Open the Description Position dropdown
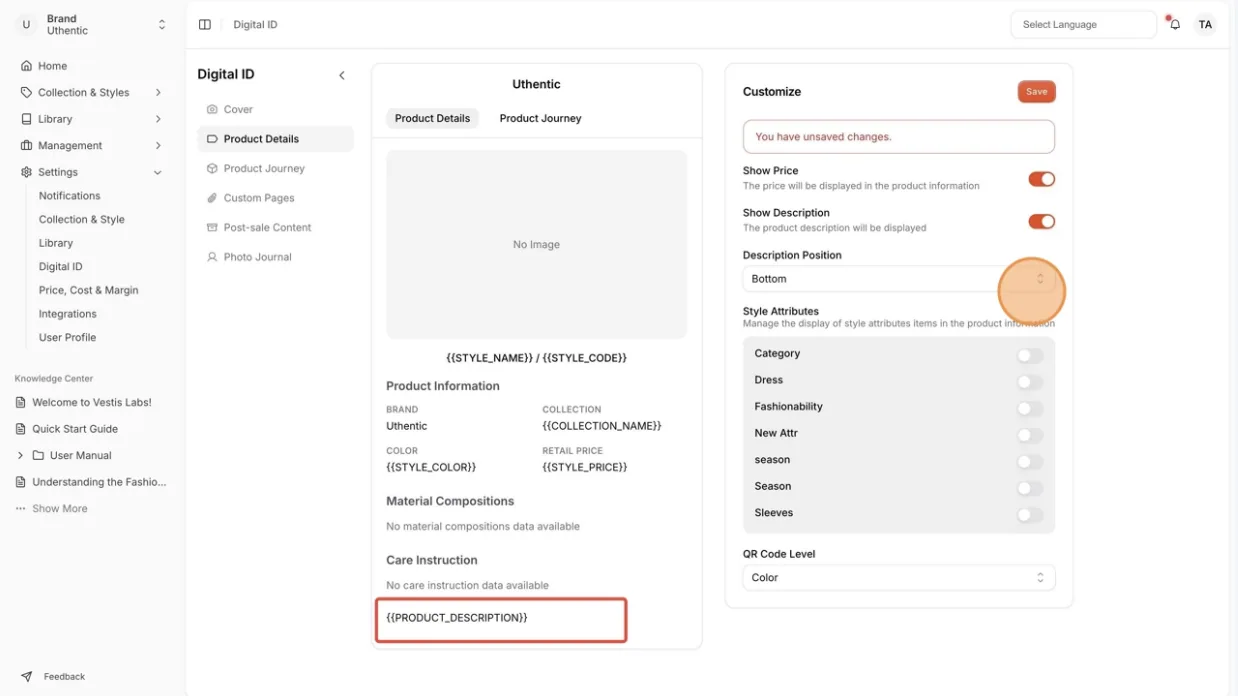Viewport: 1238px width, 696px height. coord(898,279)
